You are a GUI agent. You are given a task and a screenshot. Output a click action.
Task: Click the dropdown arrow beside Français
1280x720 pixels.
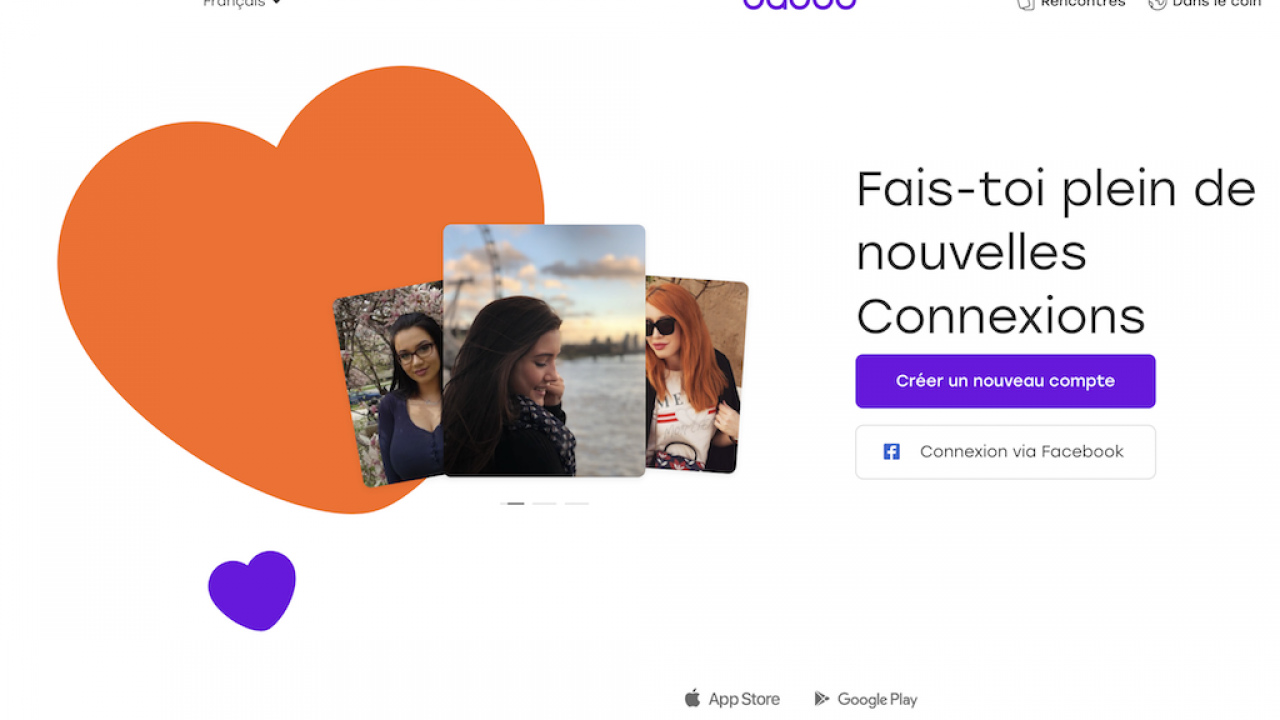coord(277,3)
